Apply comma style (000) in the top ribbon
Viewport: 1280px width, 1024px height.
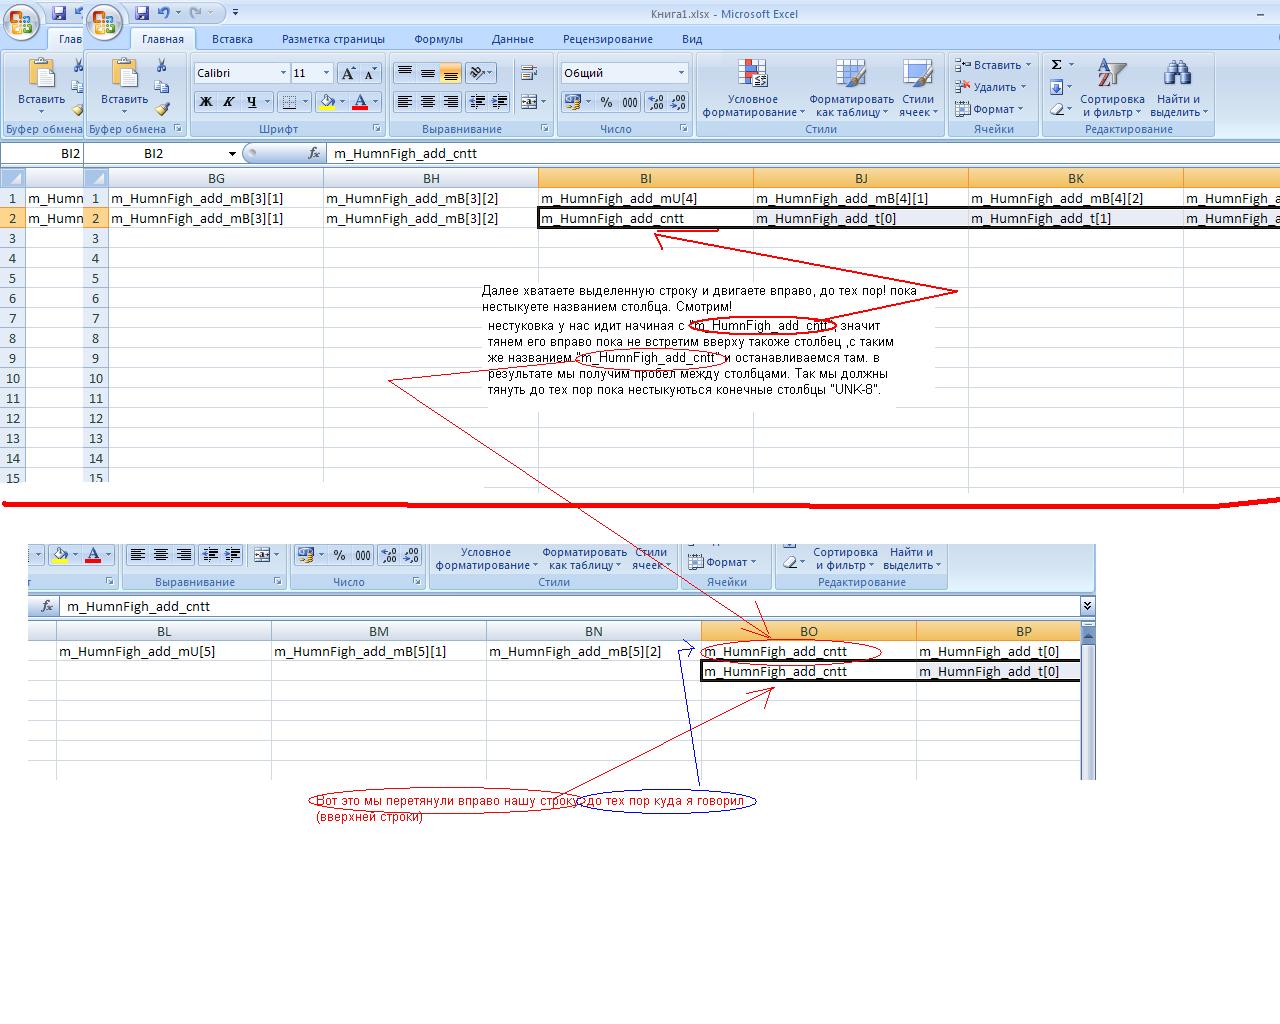(630, 101)
